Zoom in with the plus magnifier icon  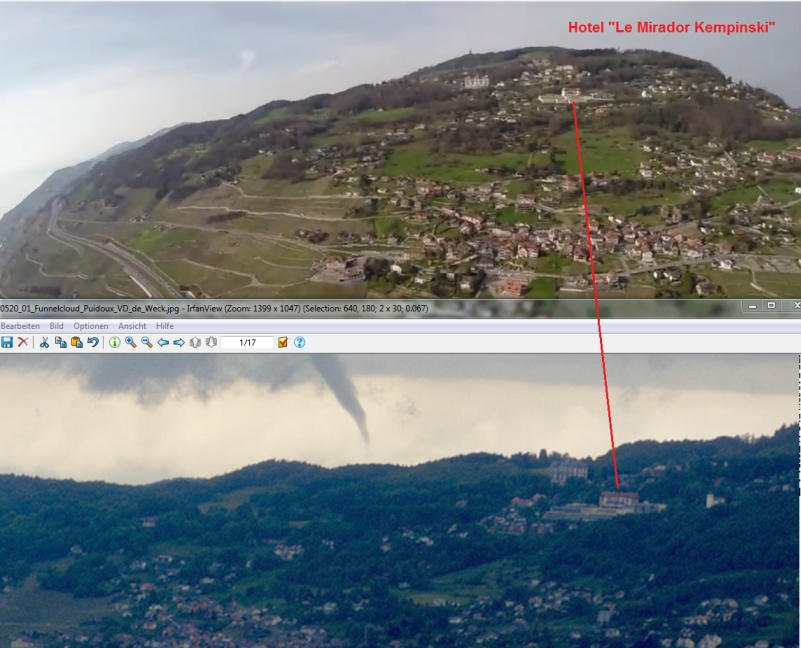pyautogui.click(x=131, y=342)
